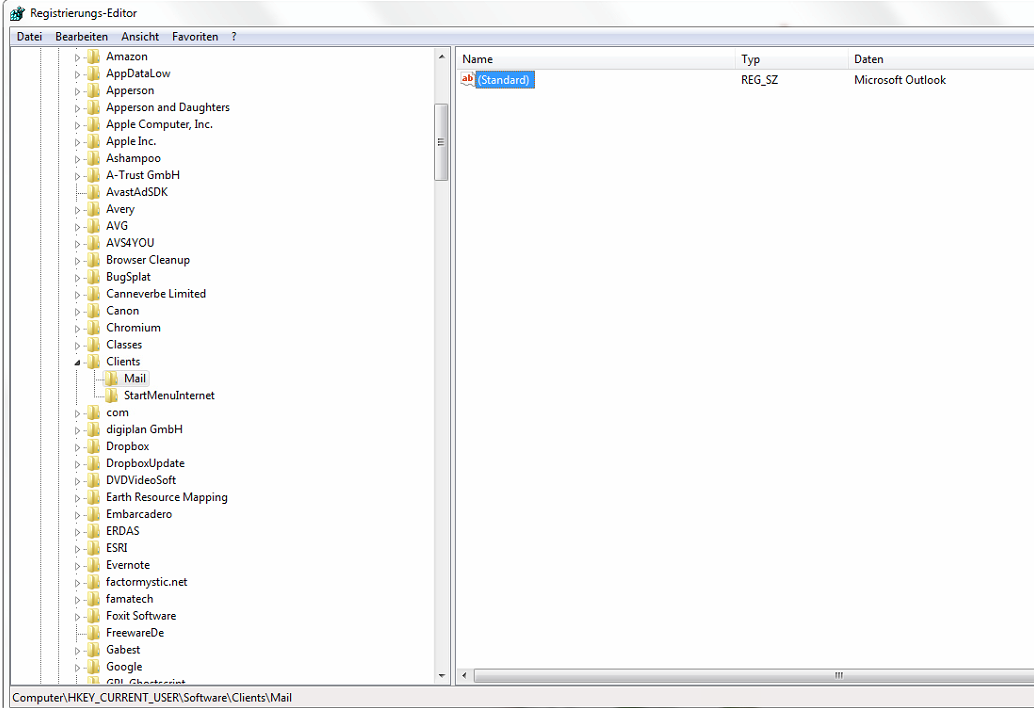Select the famatech tree key

pos(129,599)
